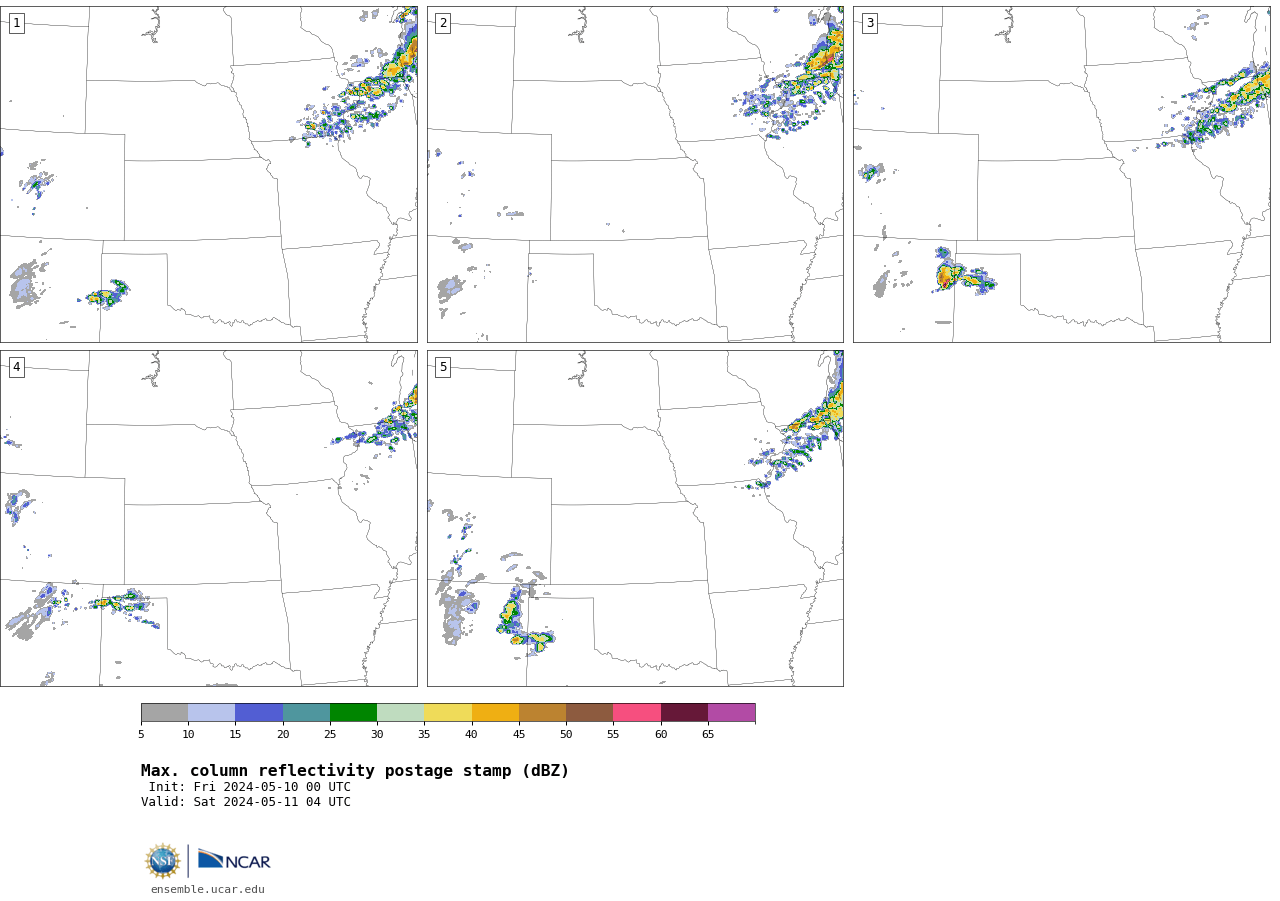Click the brown 50-55 dBZ swatch

click(589, 713)
